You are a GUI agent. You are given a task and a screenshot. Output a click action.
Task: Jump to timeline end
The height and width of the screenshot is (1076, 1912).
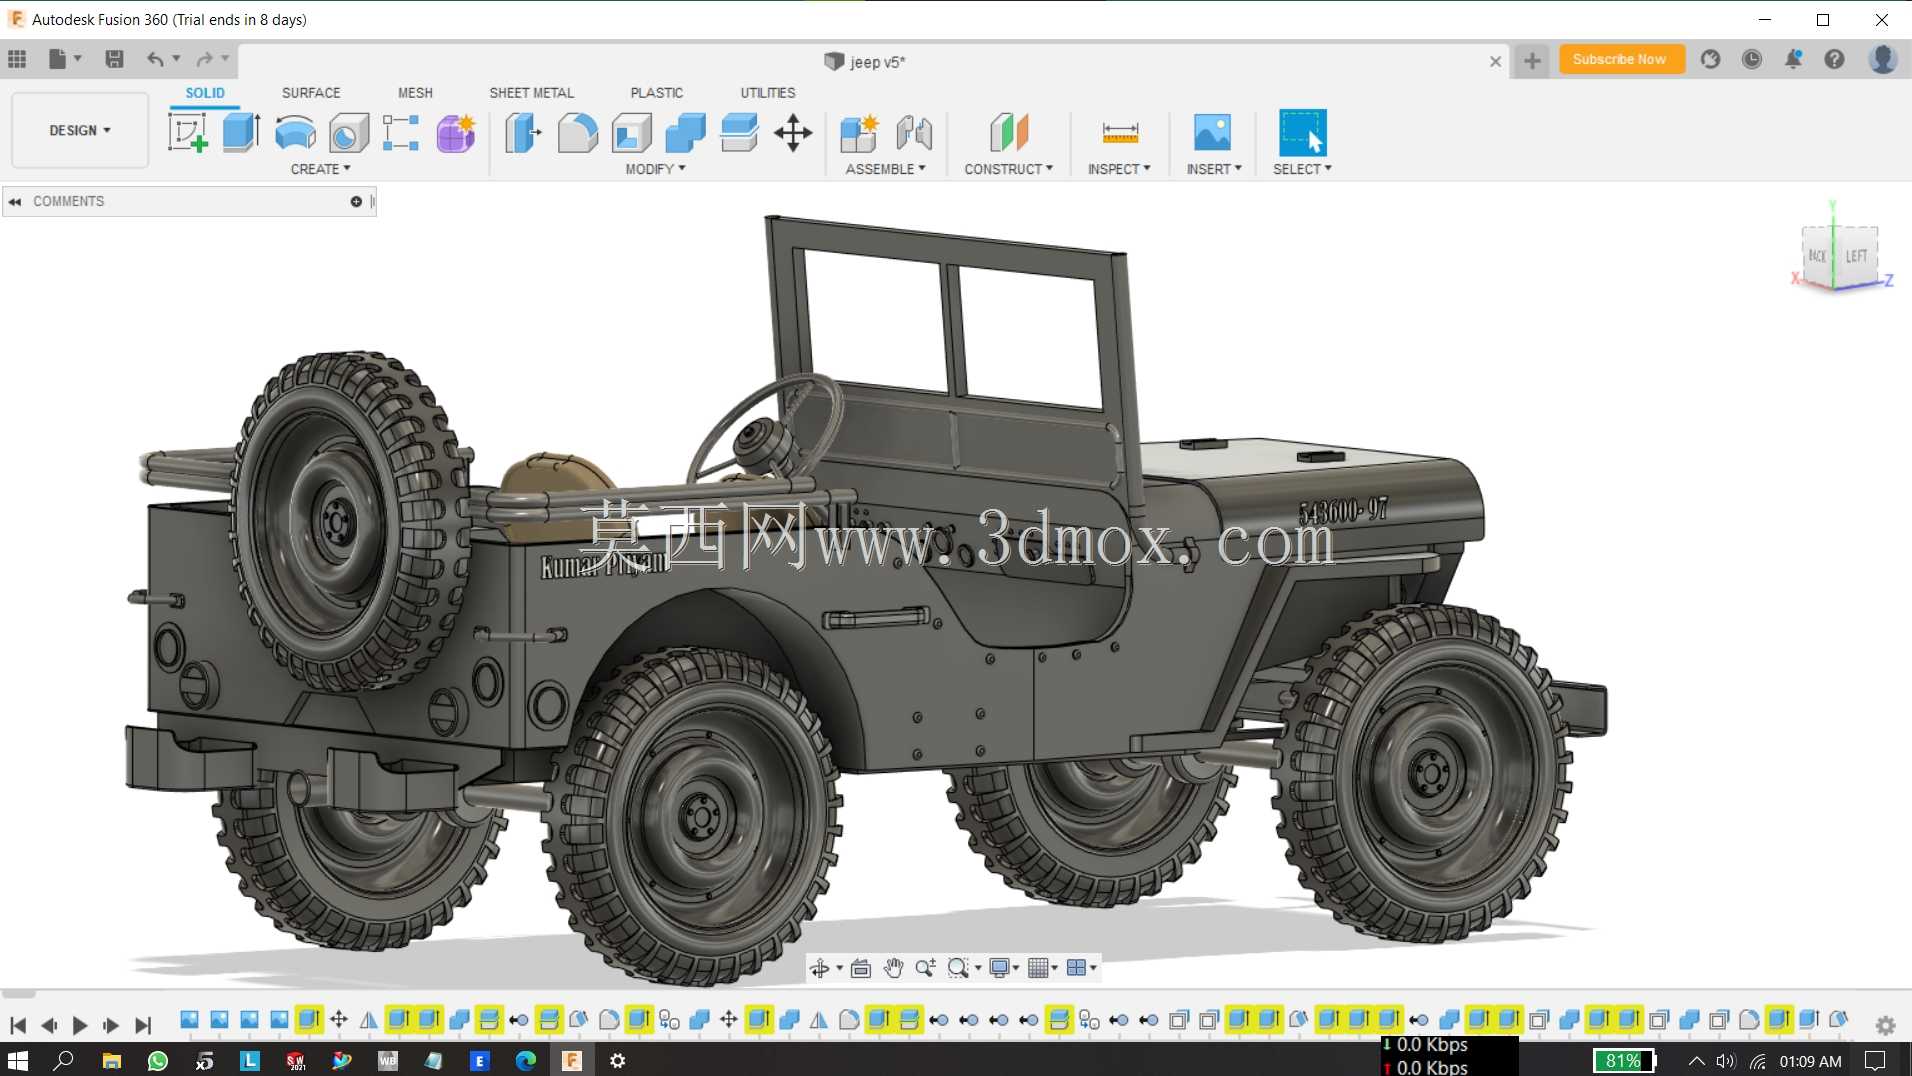click(x=143, y=1025)
